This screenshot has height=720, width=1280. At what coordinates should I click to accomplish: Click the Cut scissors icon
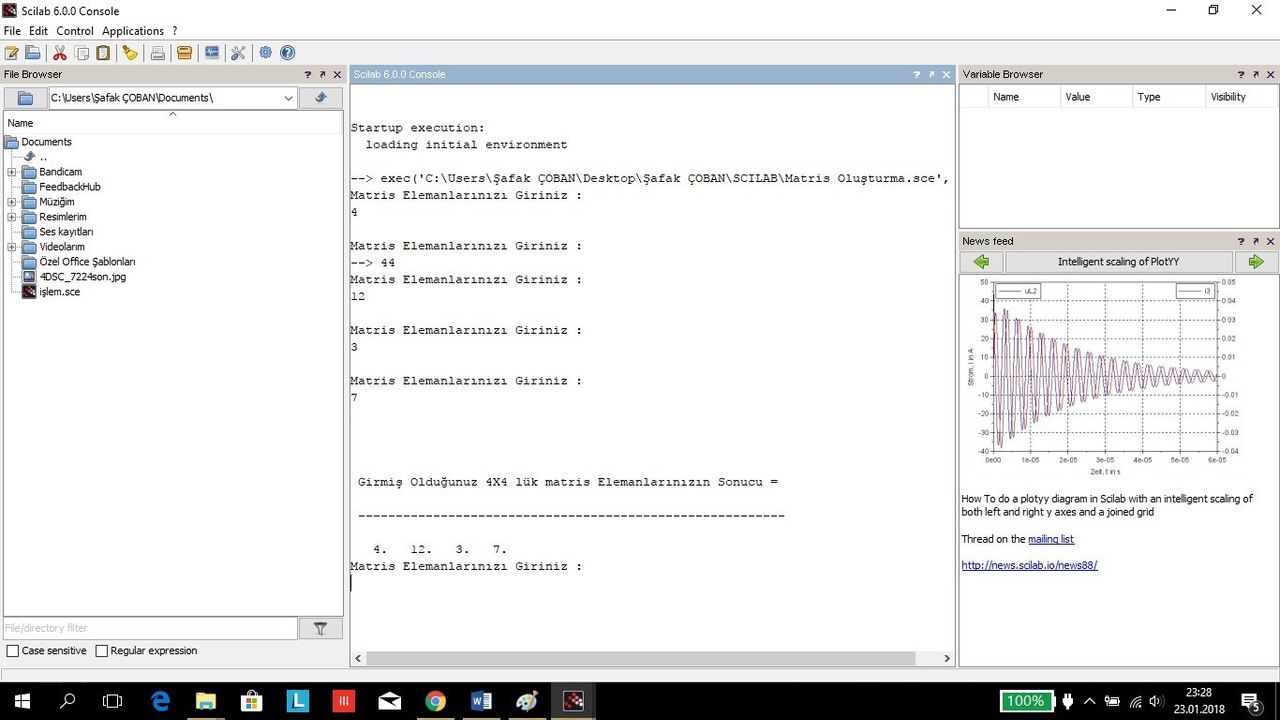60,53
